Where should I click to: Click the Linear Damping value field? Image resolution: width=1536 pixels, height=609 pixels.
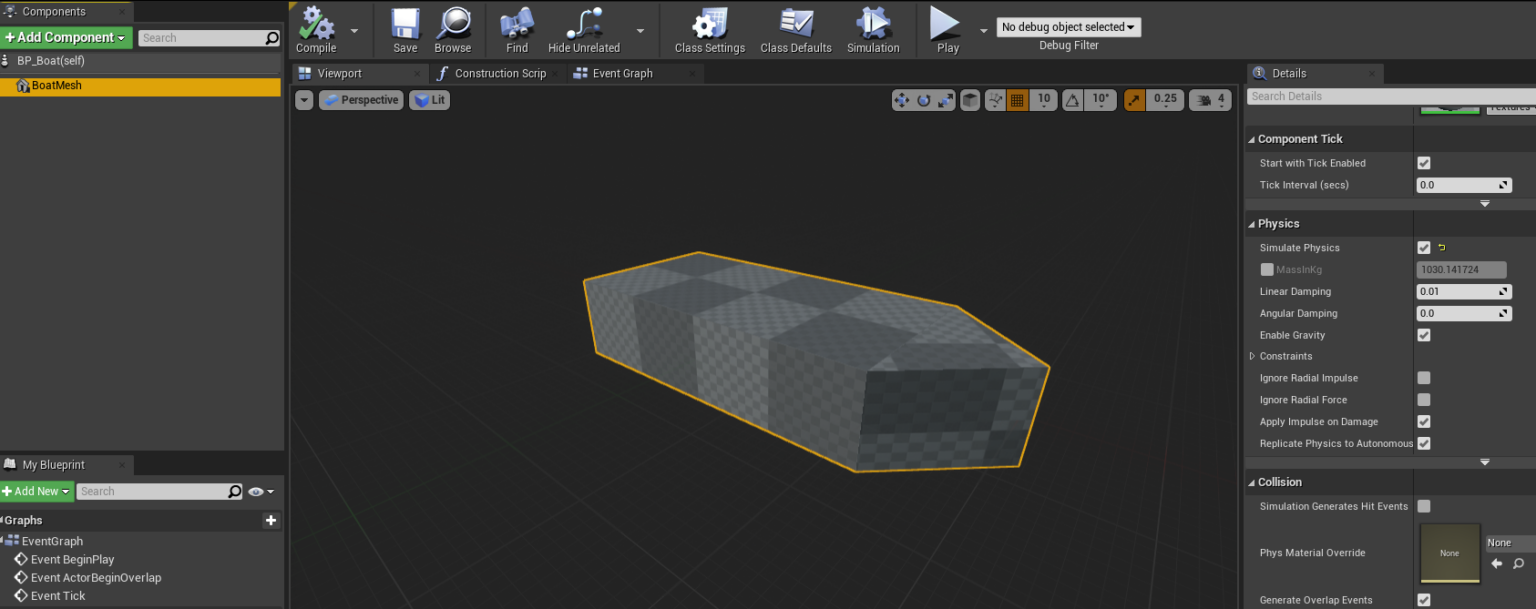[x=1457, y=292]
